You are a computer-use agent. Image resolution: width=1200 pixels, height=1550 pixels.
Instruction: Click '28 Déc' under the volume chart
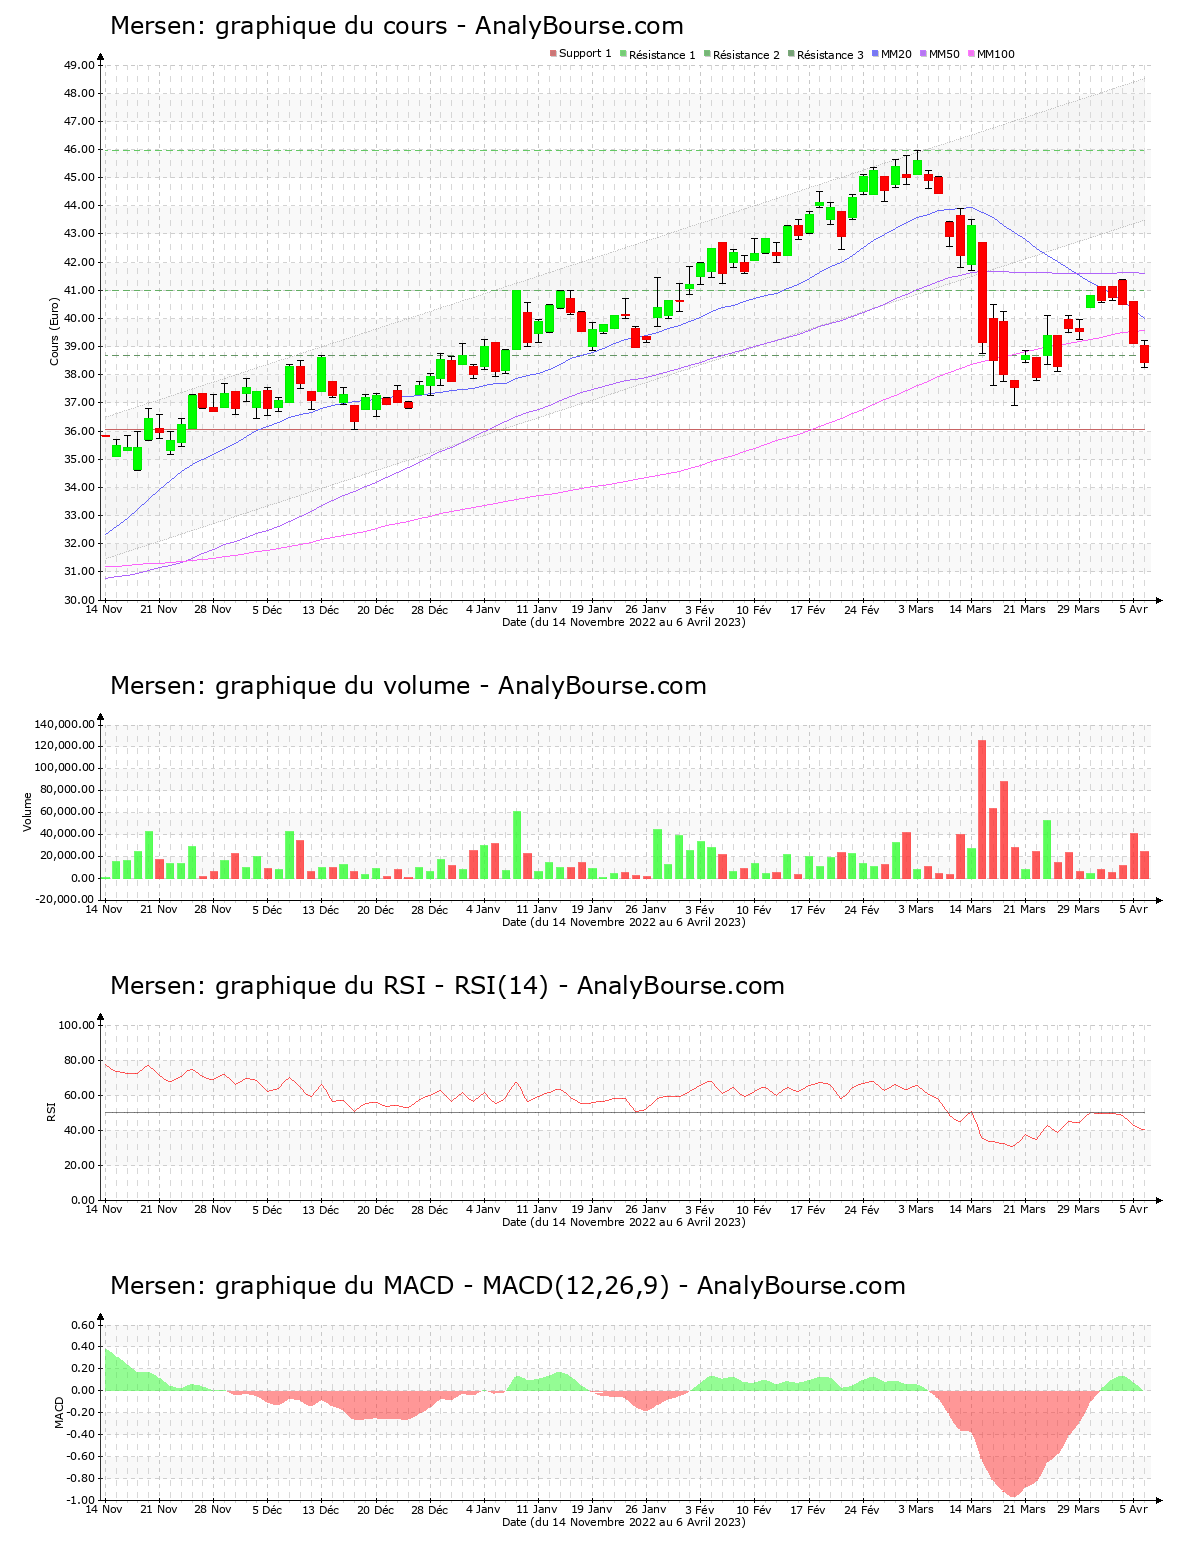(x=430, y=909)
